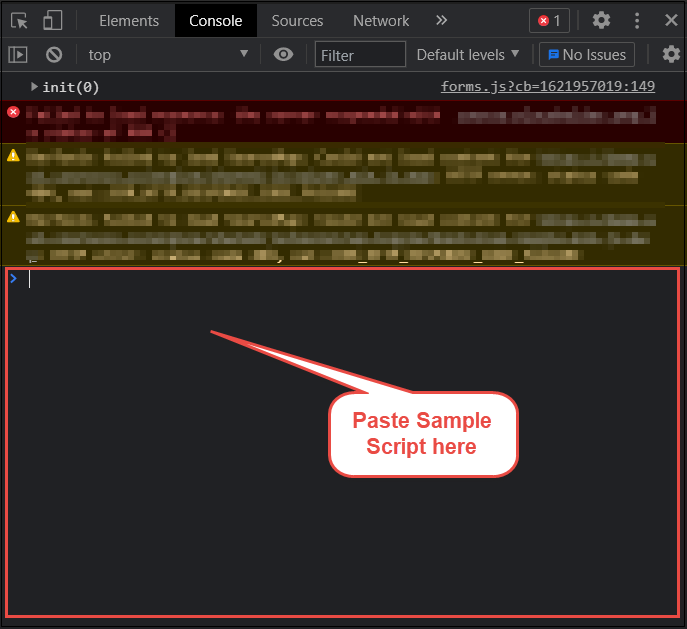Click the red error count badge
687x629 pixels.
[x=549, y=20]
